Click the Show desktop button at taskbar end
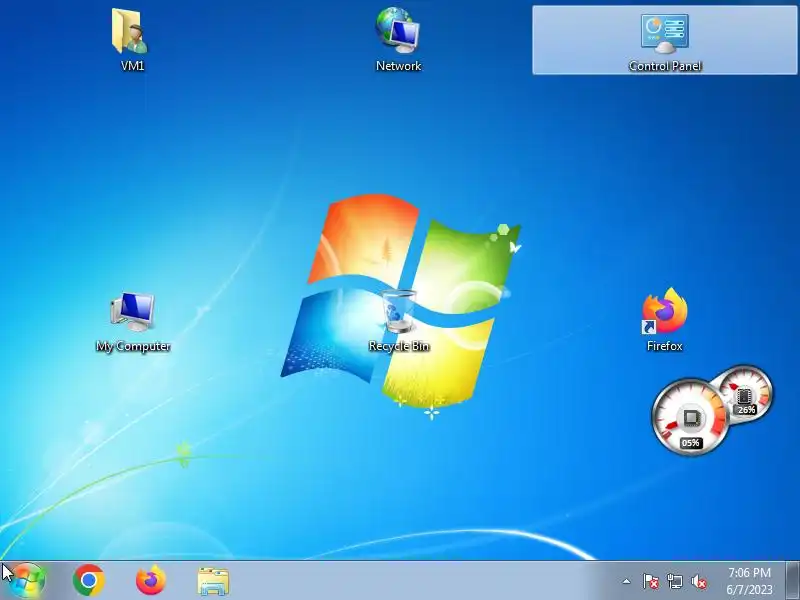 click(x=793, y=581)
